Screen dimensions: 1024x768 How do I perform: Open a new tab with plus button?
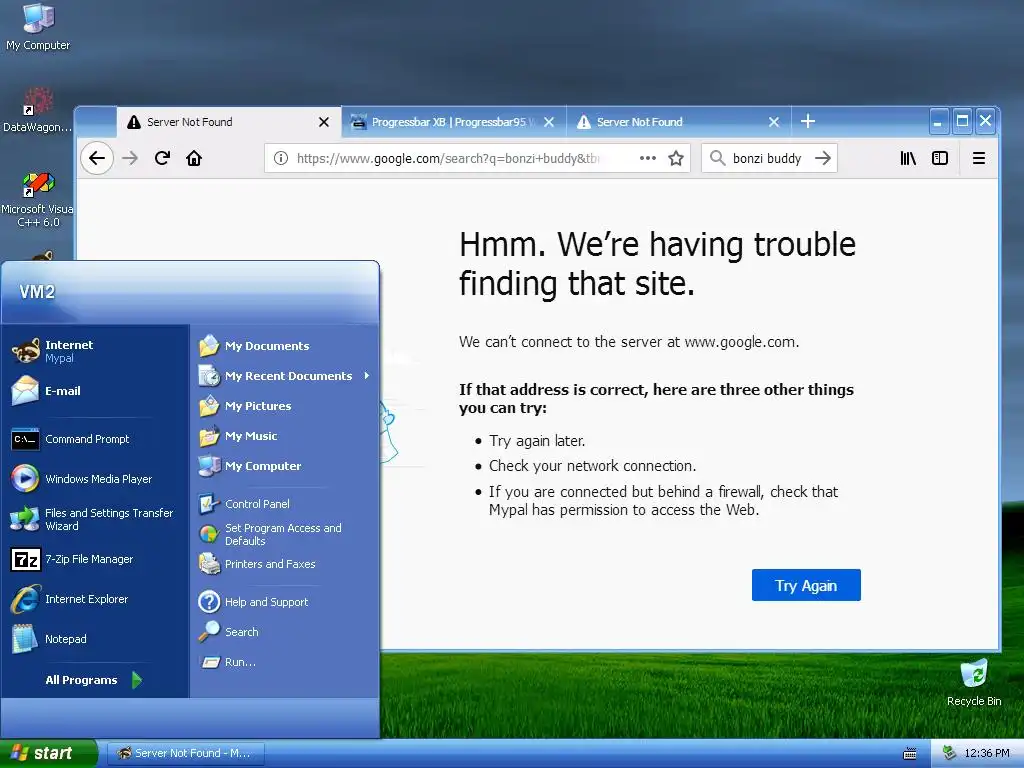[x=808, y=121]
